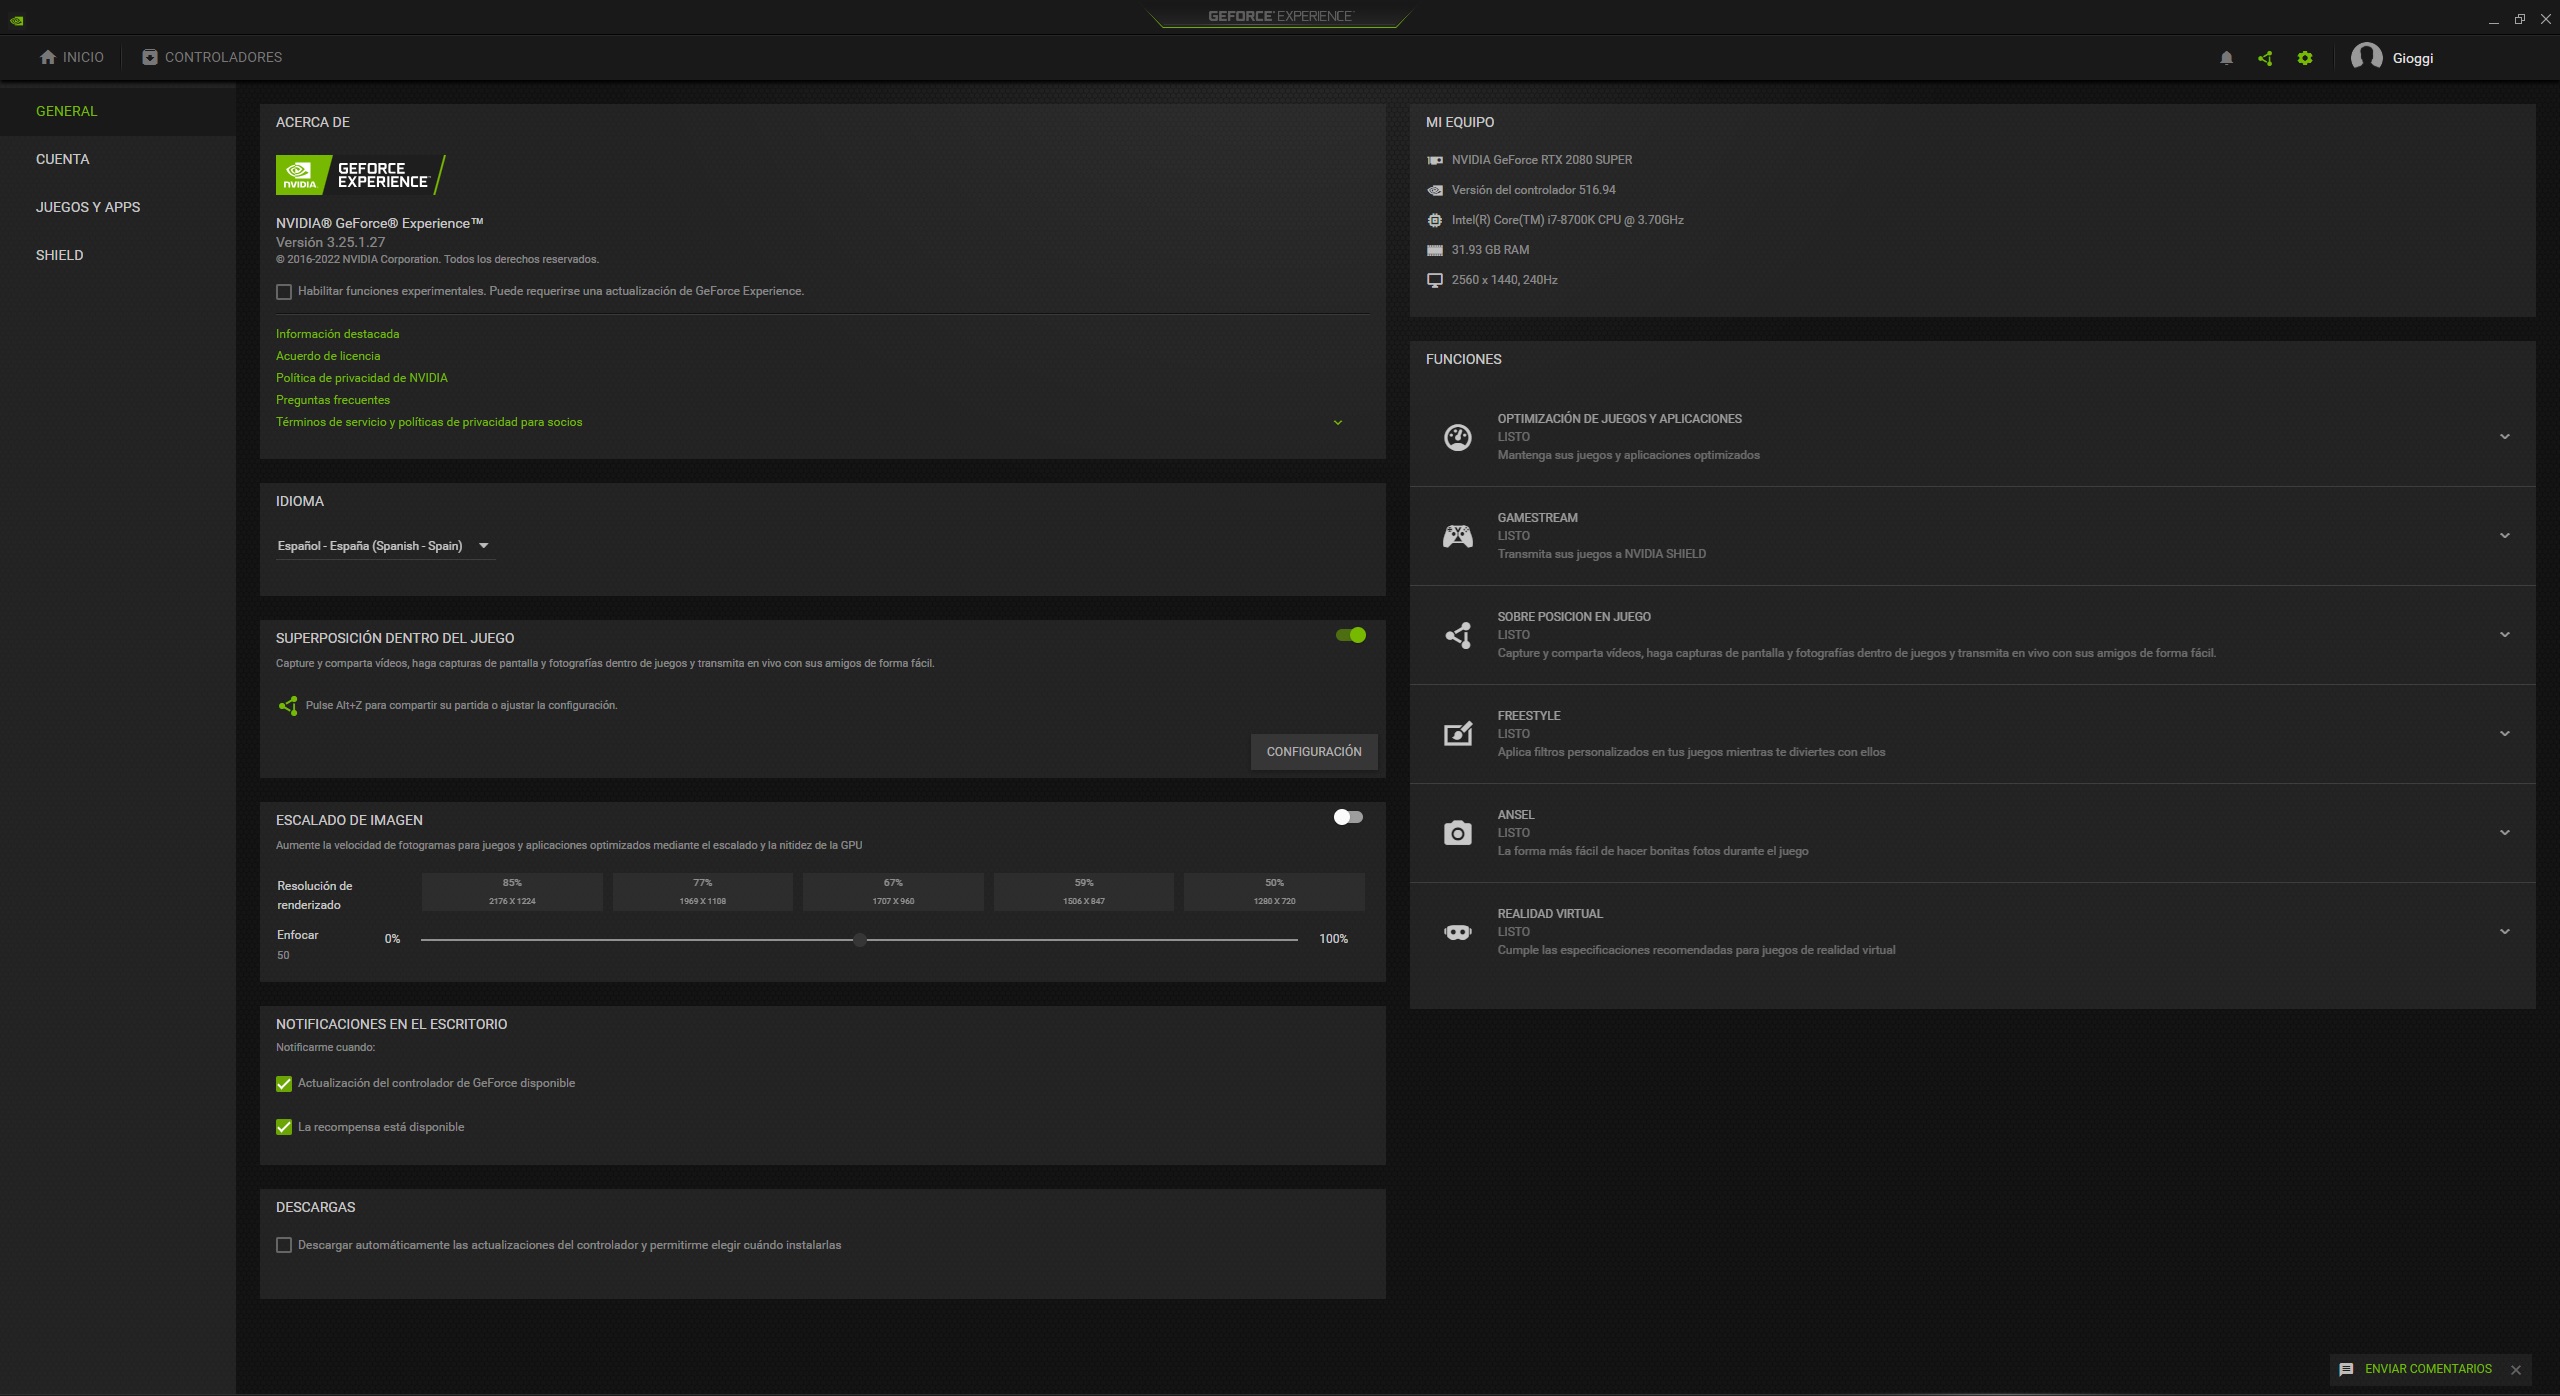The image size is (2560, 1396).
Task: Dismiss the Enviar Comentarios bar
Action: 2516,1370
